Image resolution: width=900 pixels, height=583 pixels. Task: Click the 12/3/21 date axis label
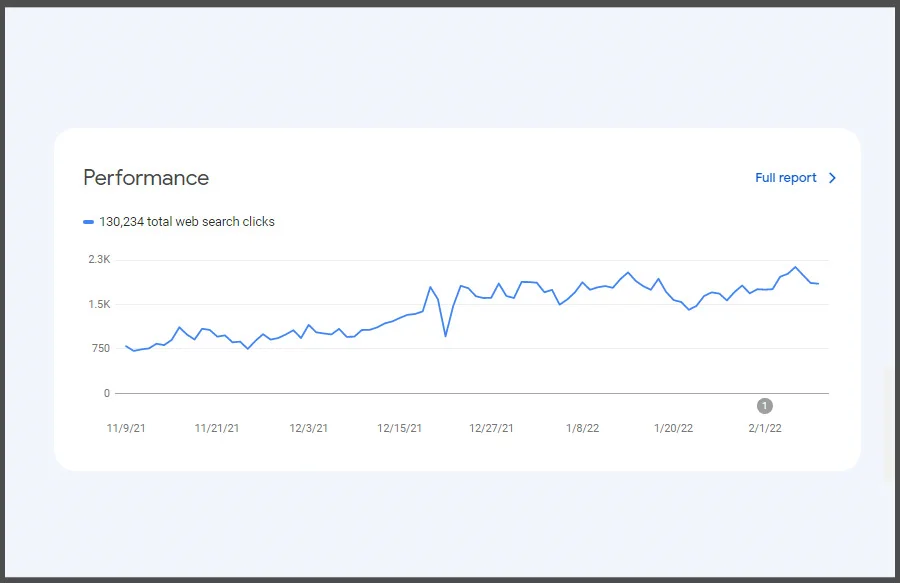(308, 428)
